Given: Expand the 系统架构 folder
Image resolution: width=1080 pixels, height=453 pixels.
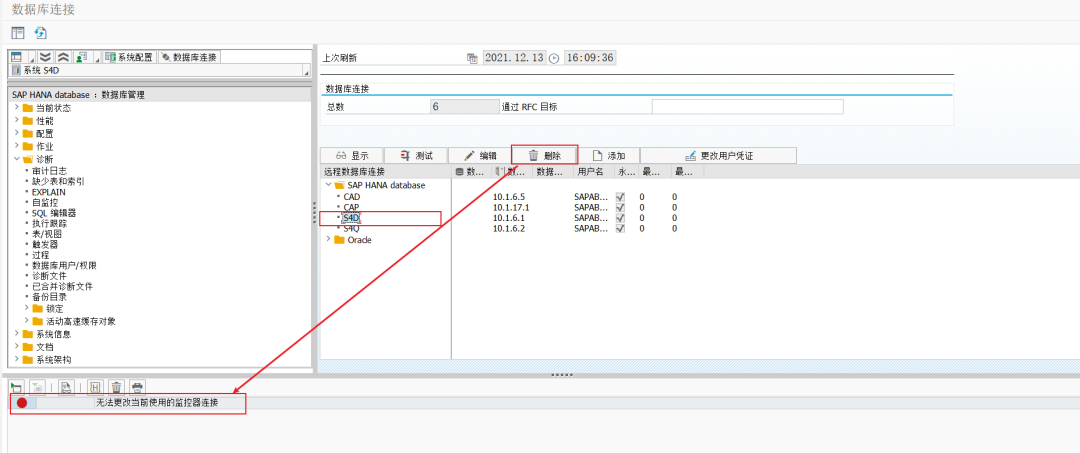Looking at the screenshot, I should pyautogui.click(x=17, y=359).
